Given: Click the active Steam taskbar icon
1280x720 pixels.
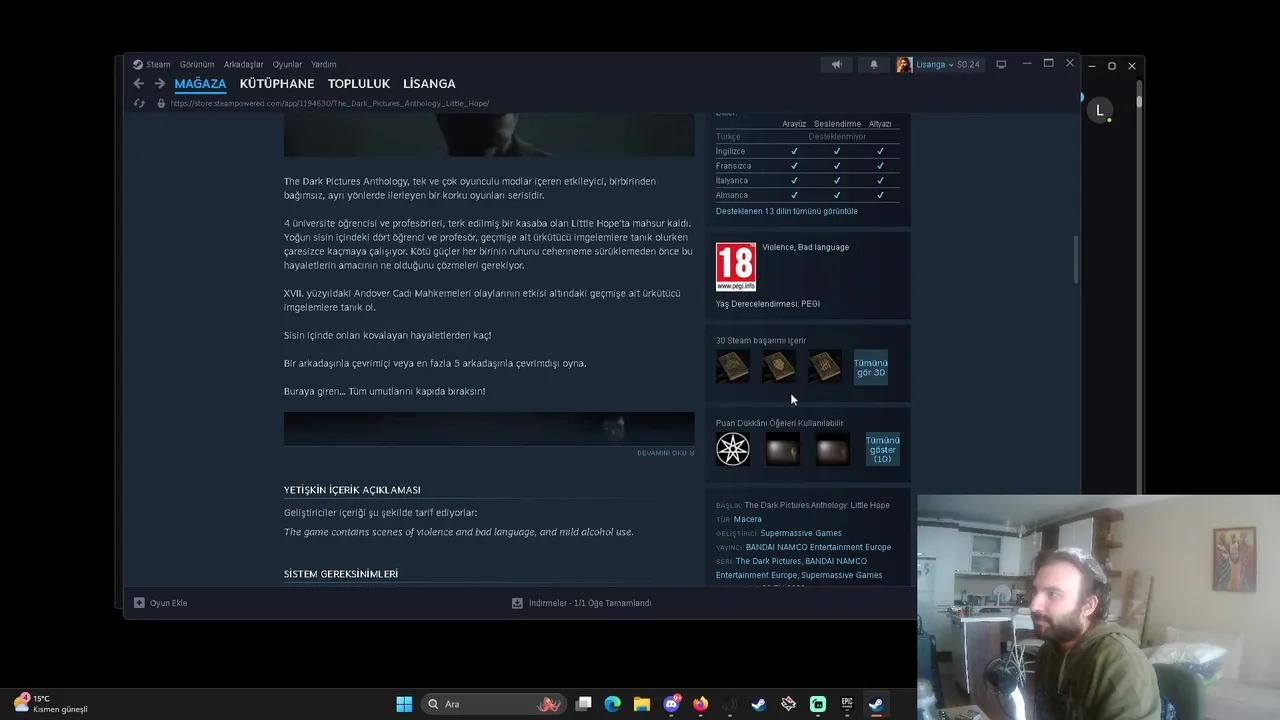Looking at the screenshot, I should (876, 704).
